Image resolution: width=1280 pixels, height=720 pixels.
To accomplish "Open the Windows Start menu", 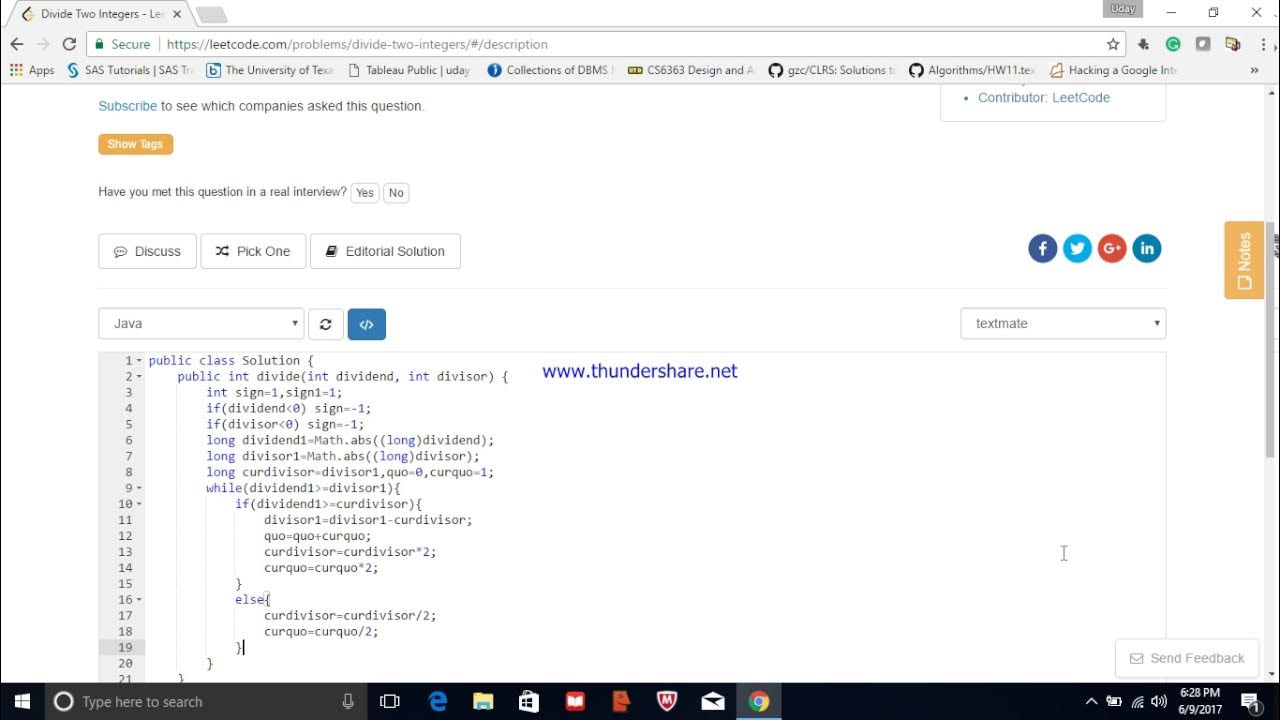I will [x=22, y=701].
